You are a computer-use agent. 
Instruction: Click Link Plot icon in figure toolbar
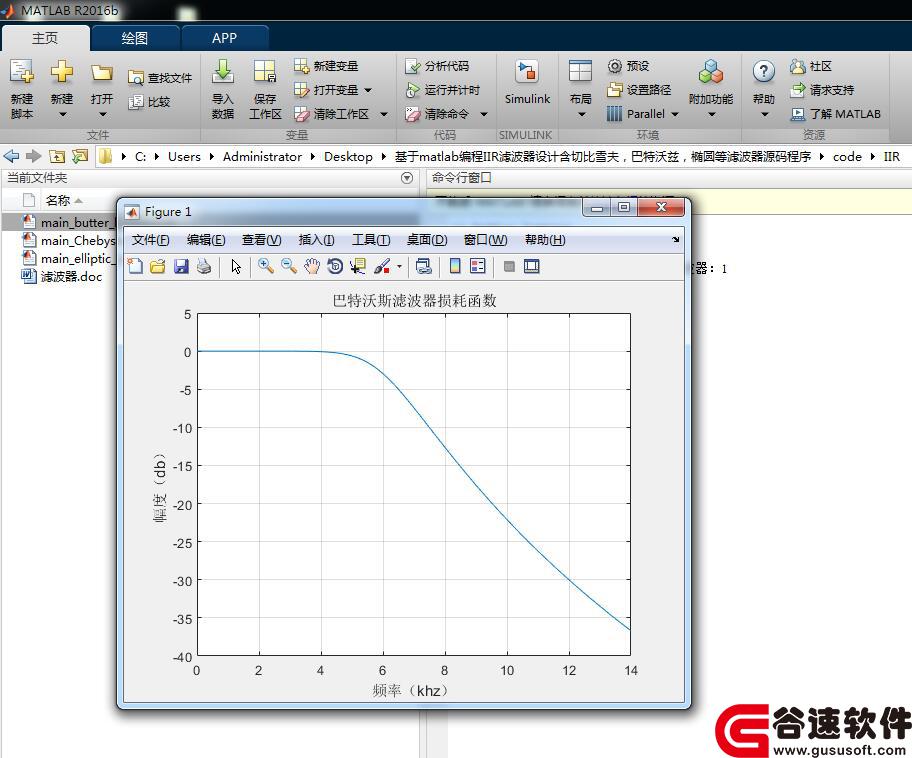pyautogui.click(x=423, y=266)
